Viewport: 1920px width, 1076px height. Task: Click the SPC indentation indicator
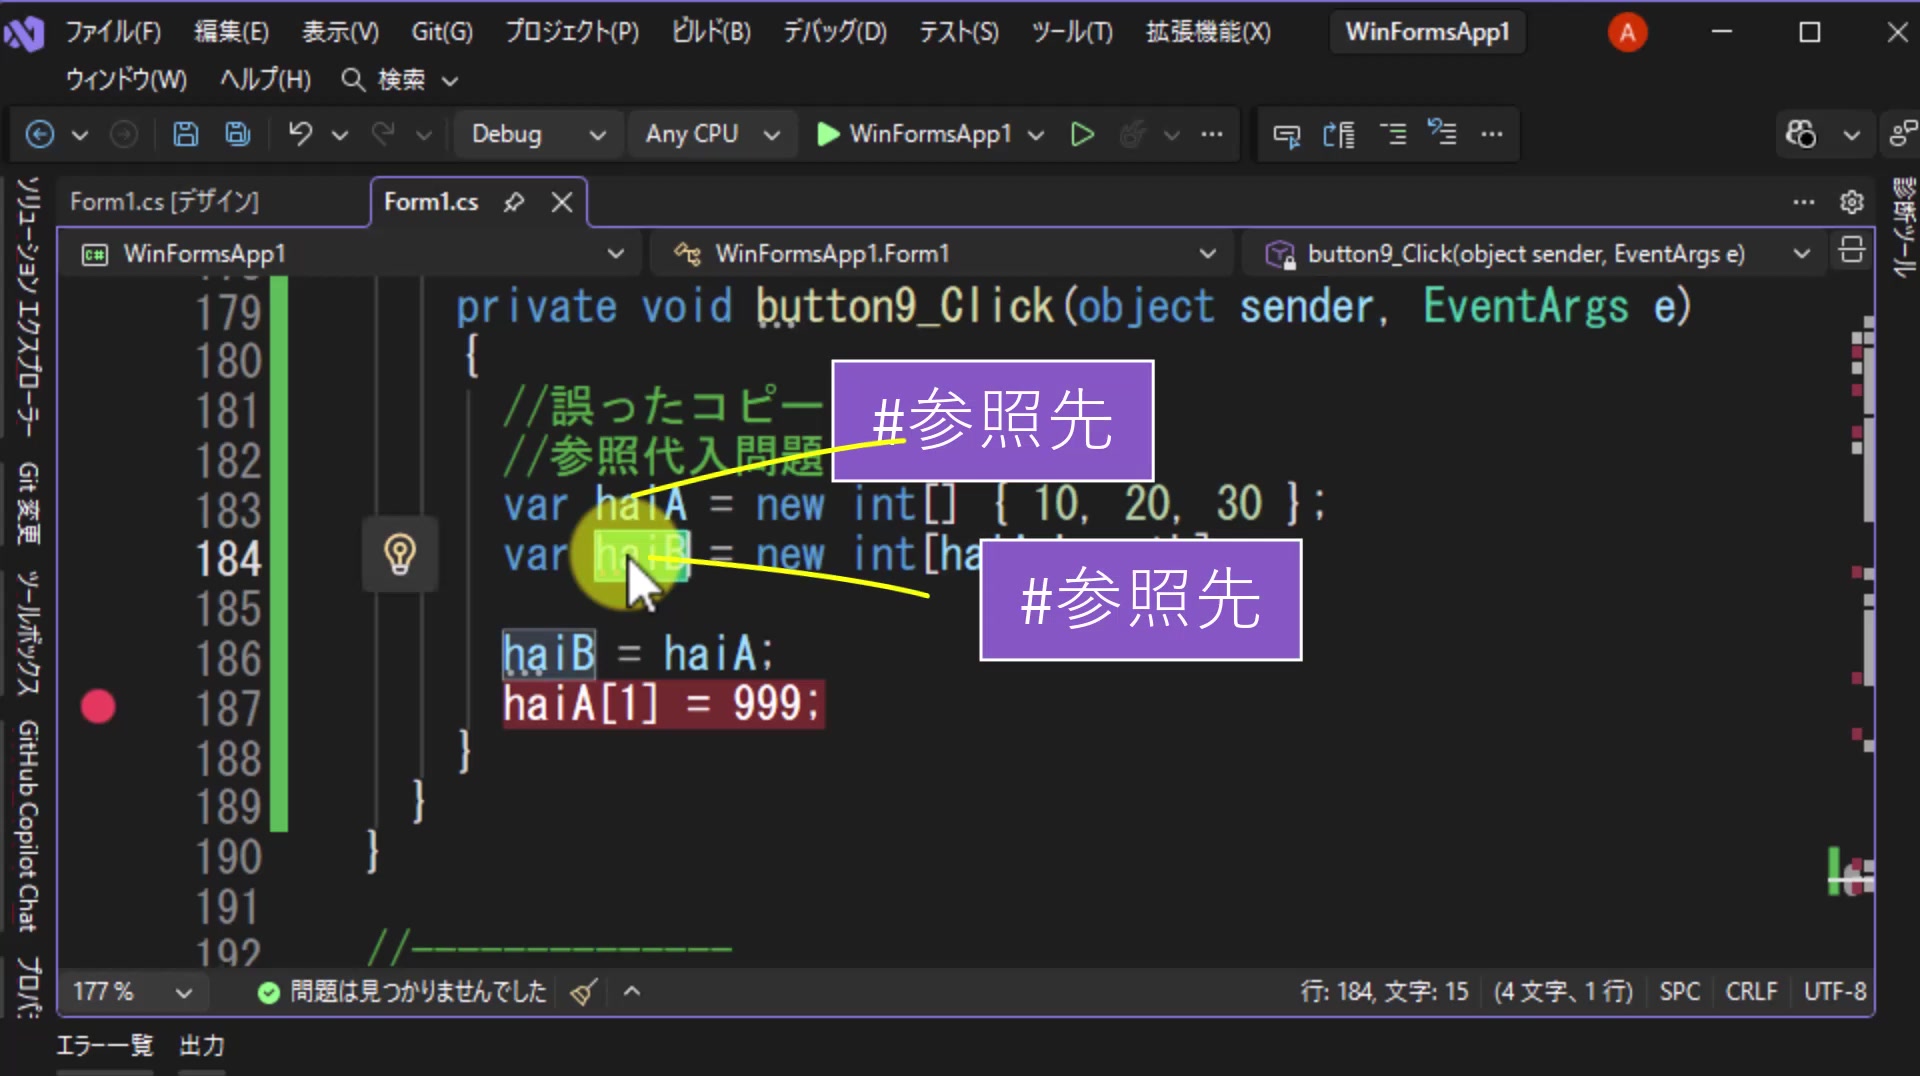pos(1680,992)
